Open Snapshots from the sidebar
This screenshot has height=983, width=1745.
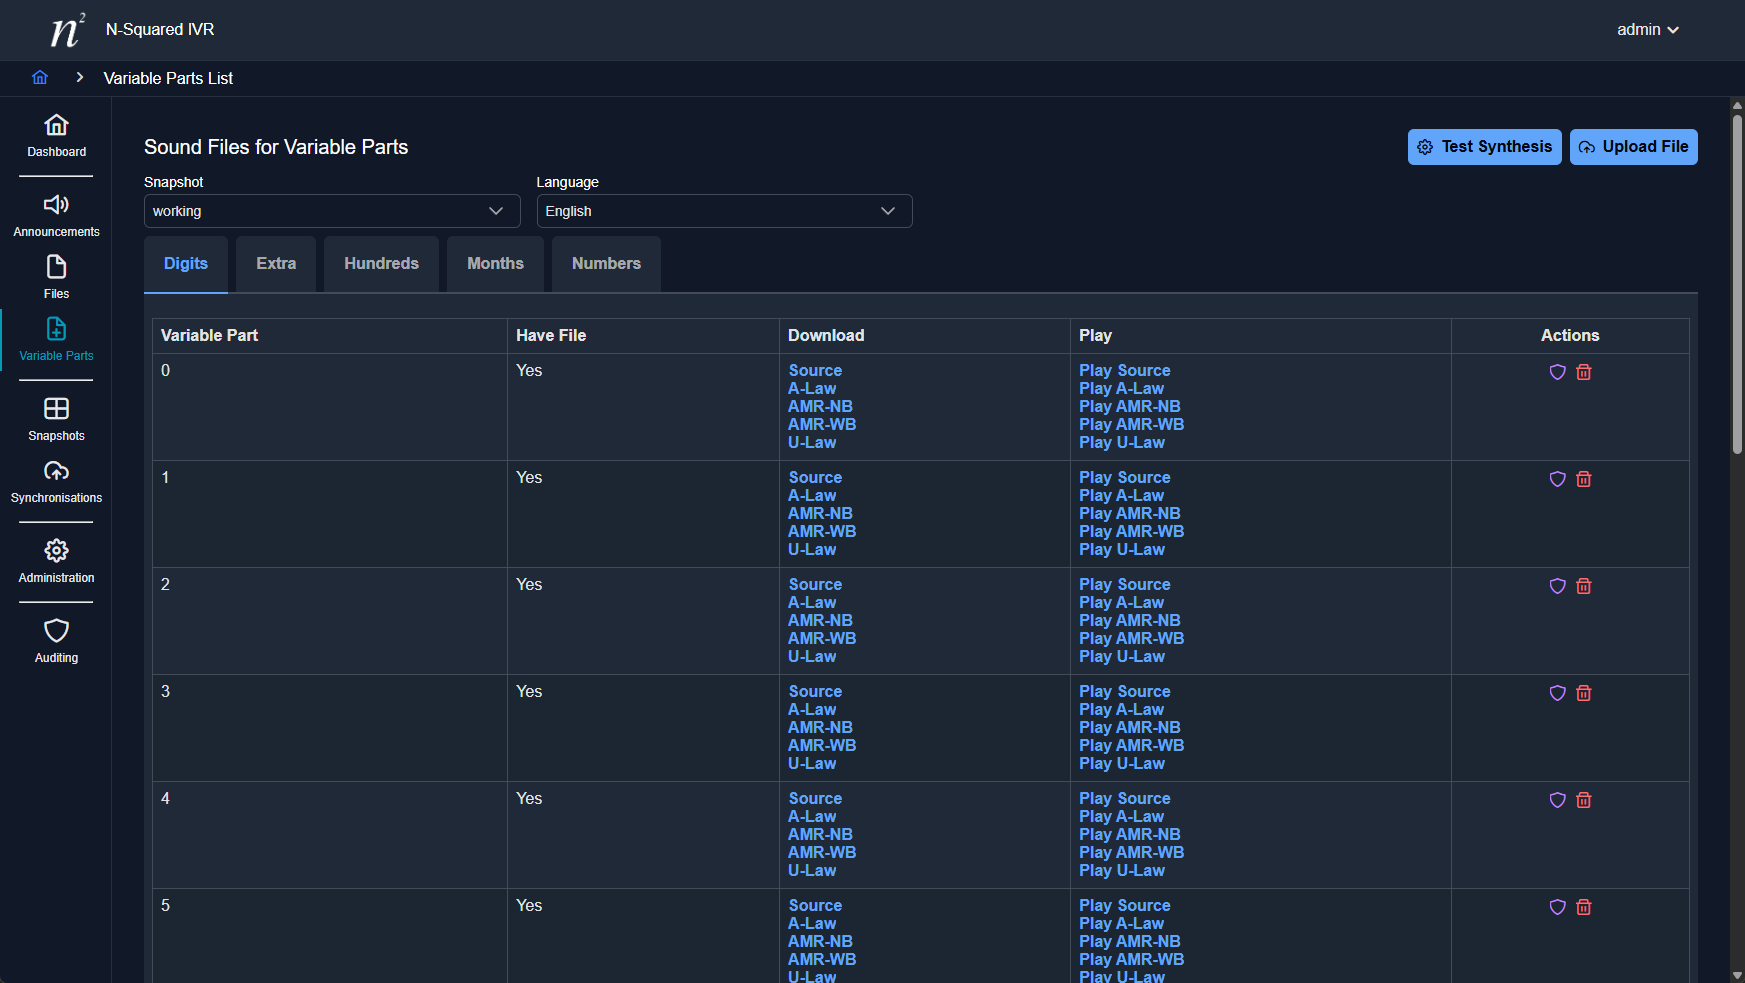[56, 410]
